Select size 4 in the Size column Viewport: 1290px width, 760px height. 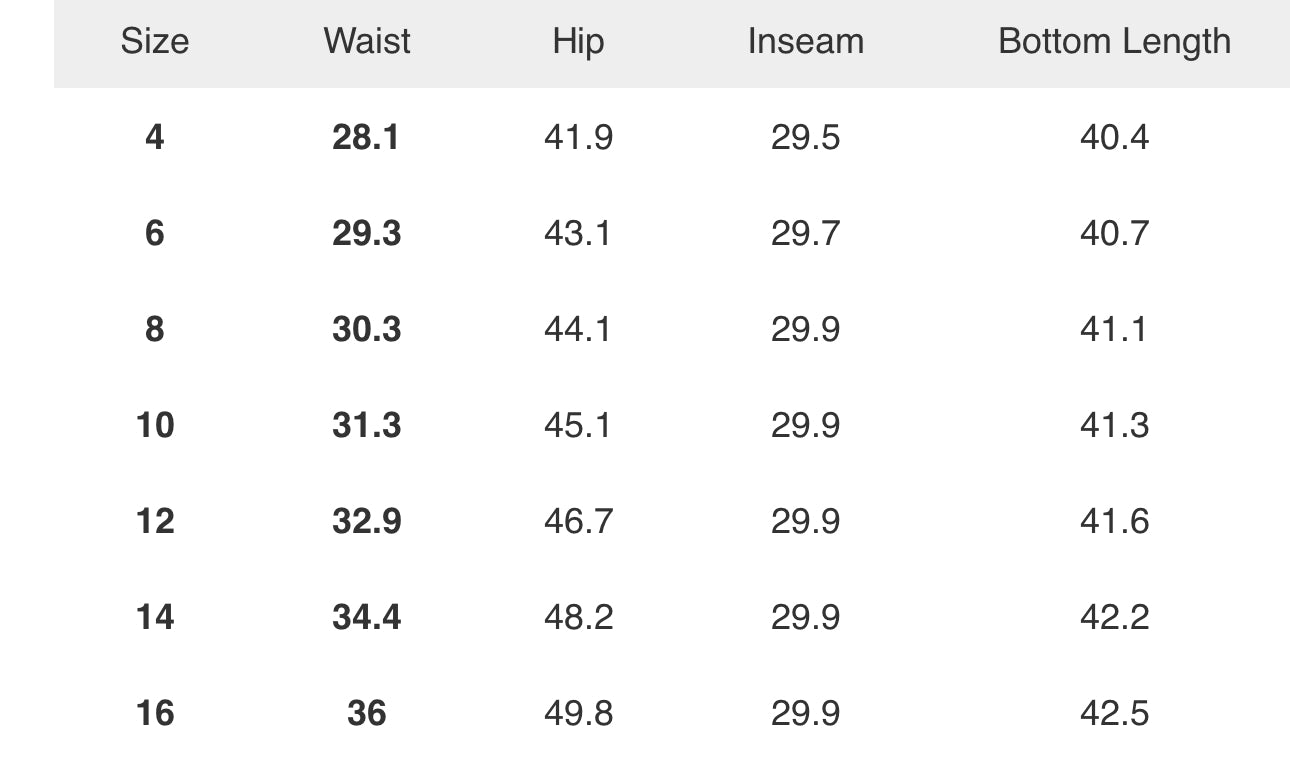(154, 137)
